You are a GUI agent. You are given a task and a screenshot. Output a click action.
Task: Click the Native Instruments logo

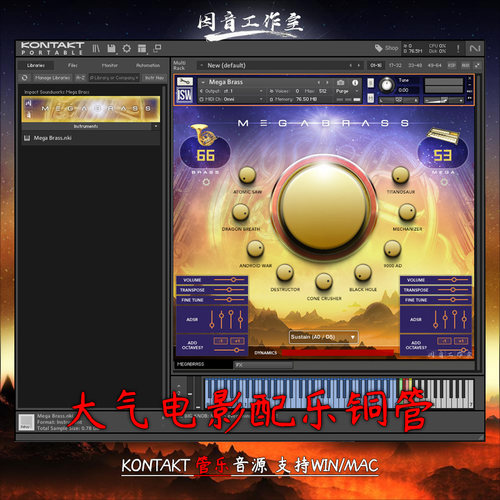[x=475, y=49]
